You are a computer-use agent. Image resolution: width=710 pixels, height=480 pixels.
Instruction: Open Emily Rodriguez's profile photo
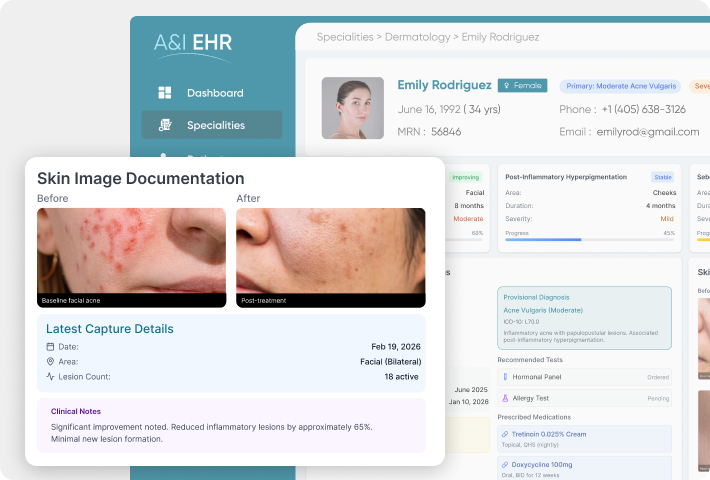[353, 108]
